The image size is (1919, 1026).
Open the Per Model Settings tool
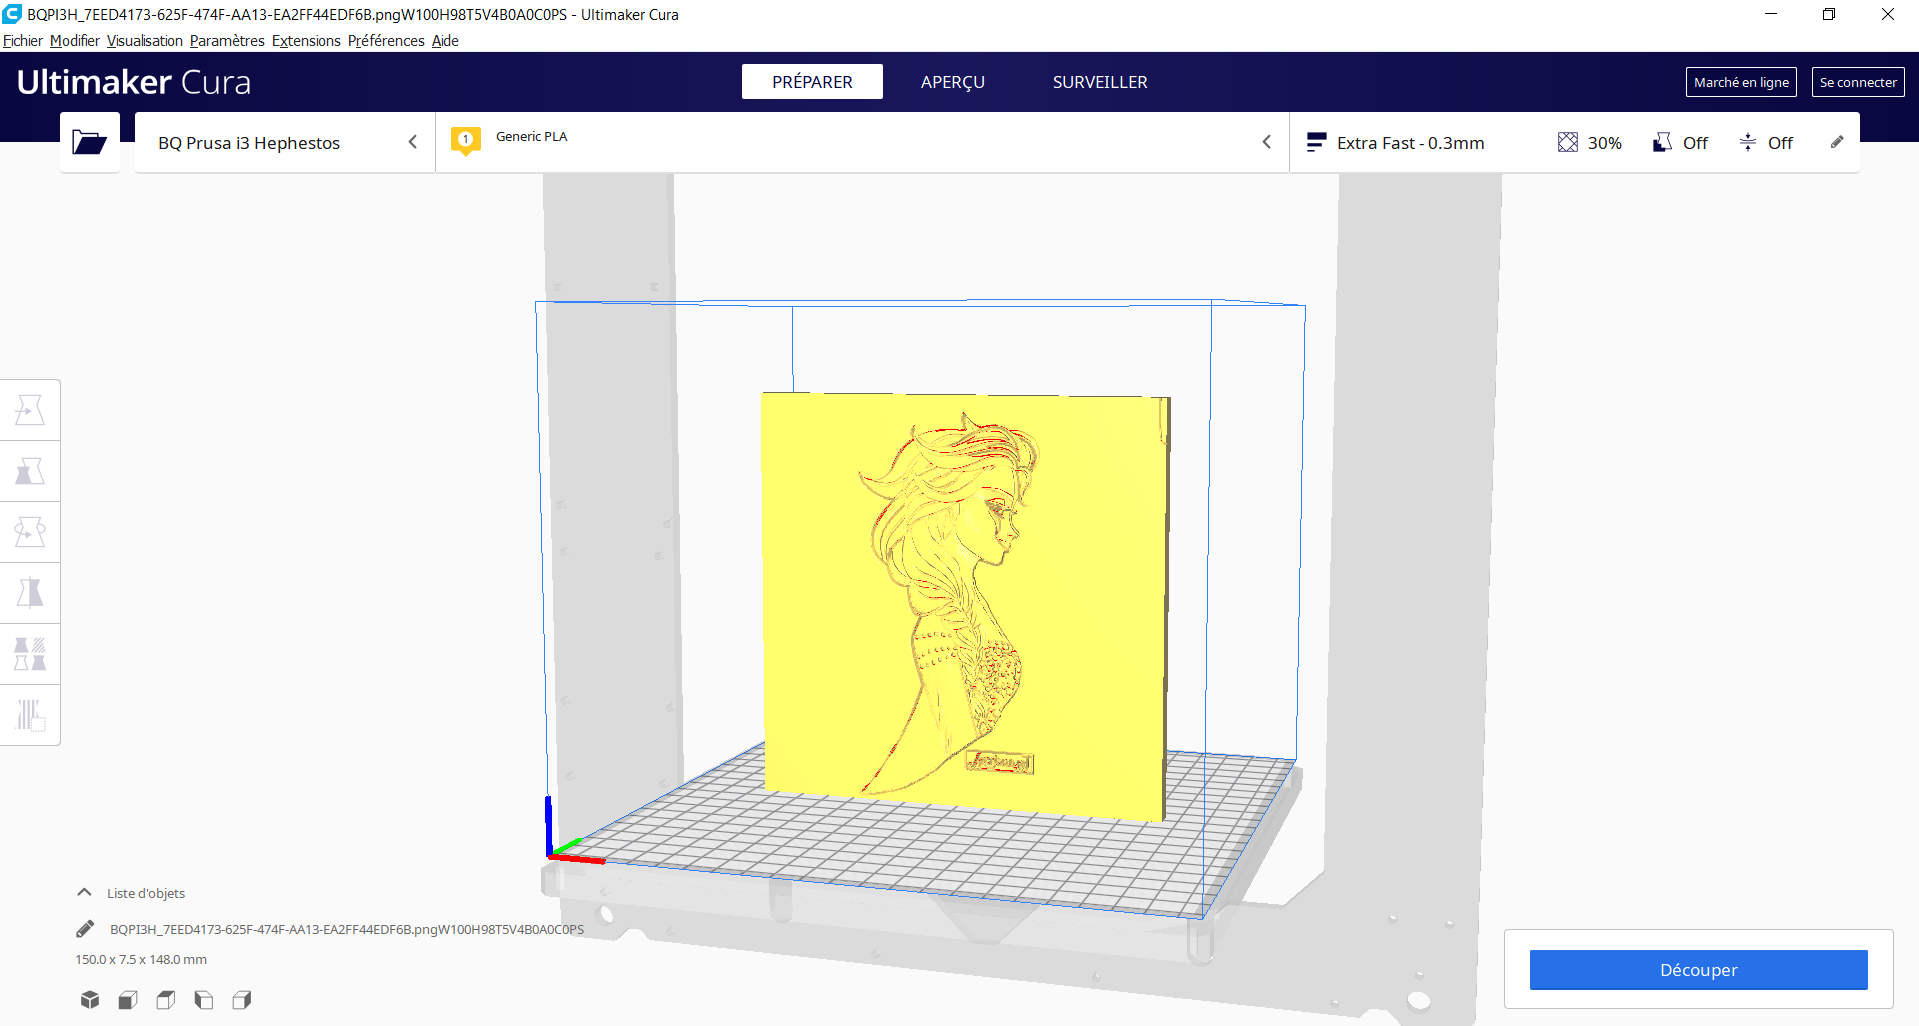tap(30, 654)
